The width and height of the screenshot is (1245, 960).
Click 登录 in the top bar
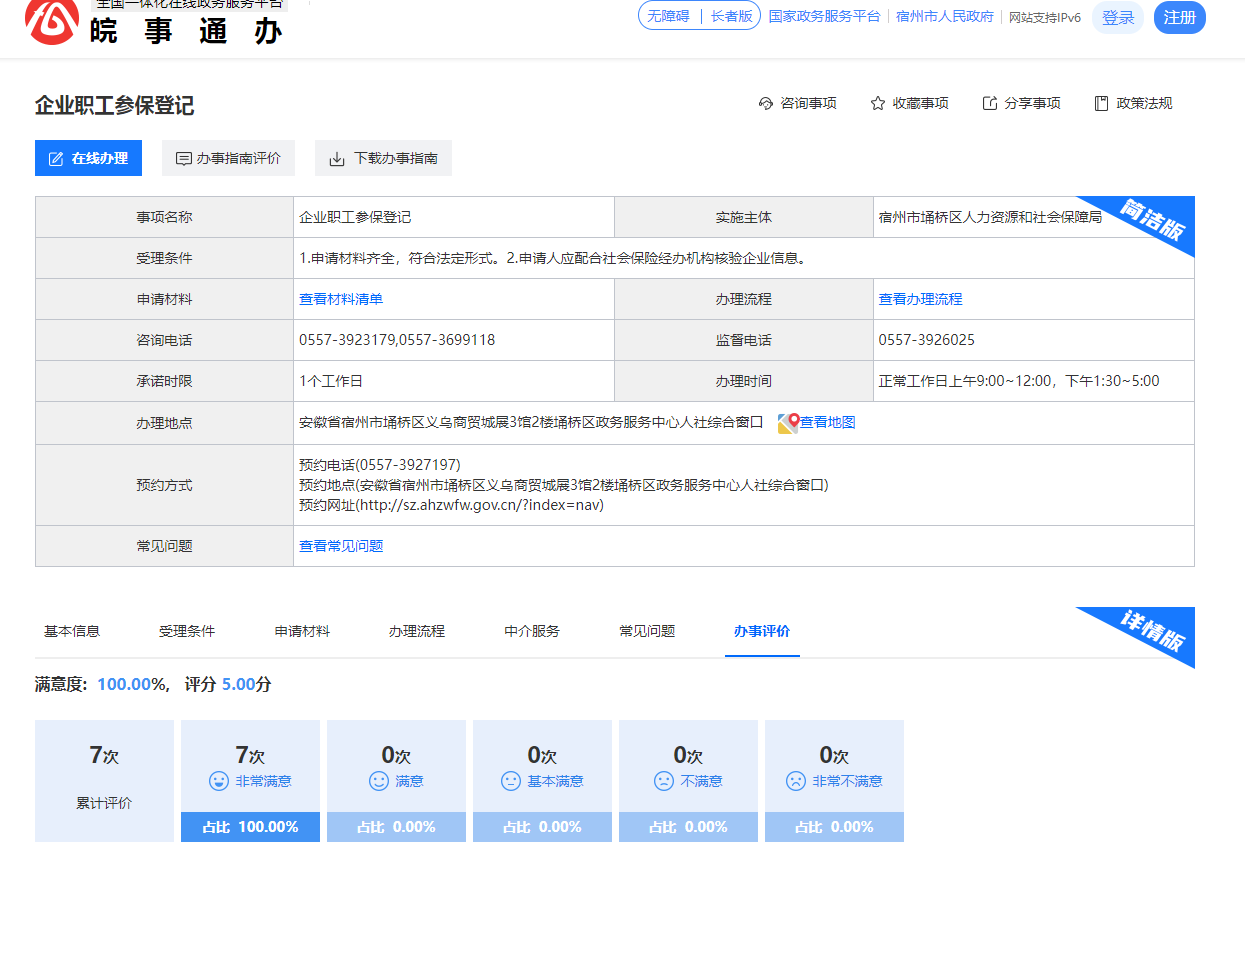tap(1118, 17)
